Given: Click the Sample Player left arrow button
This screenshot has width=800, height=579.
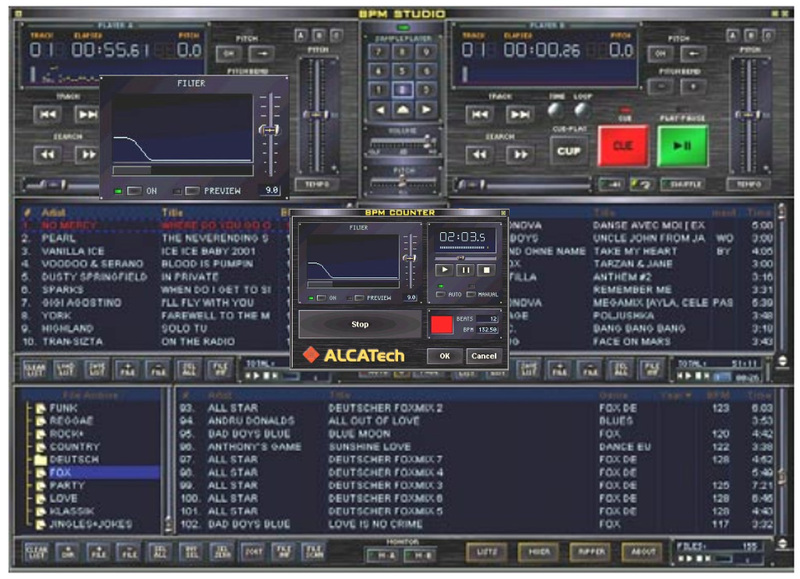Looking at the screenshot, I should (379, 109).
